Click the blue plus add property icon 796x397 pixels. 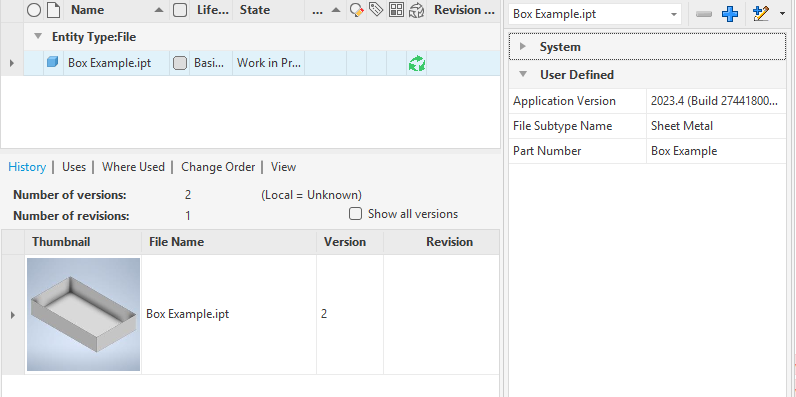[730, 14]
